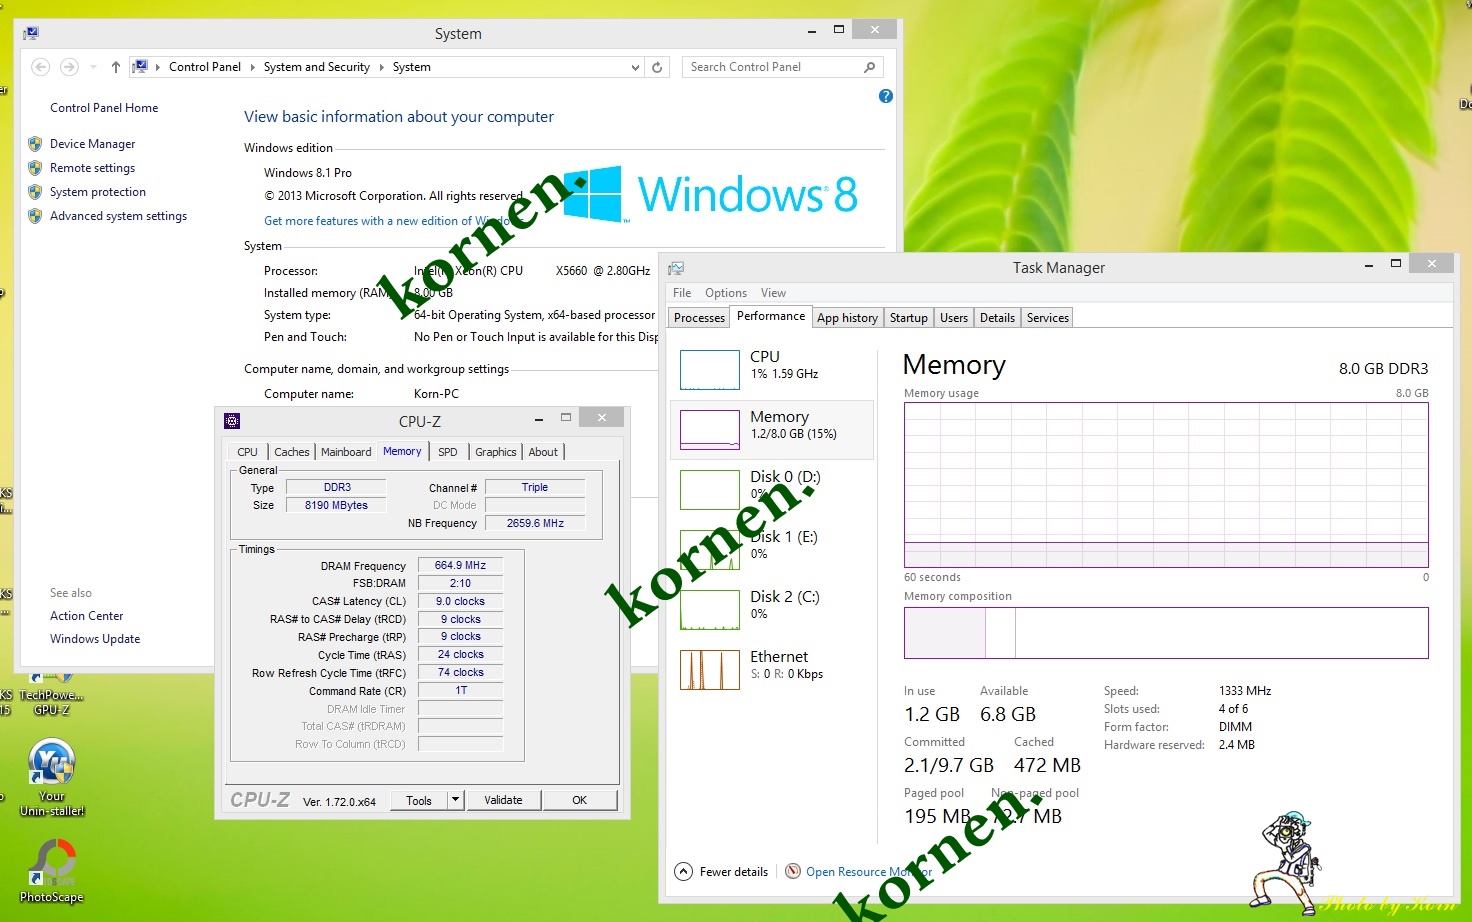Select the Ethernet graph thumbnail

(710, 669)
